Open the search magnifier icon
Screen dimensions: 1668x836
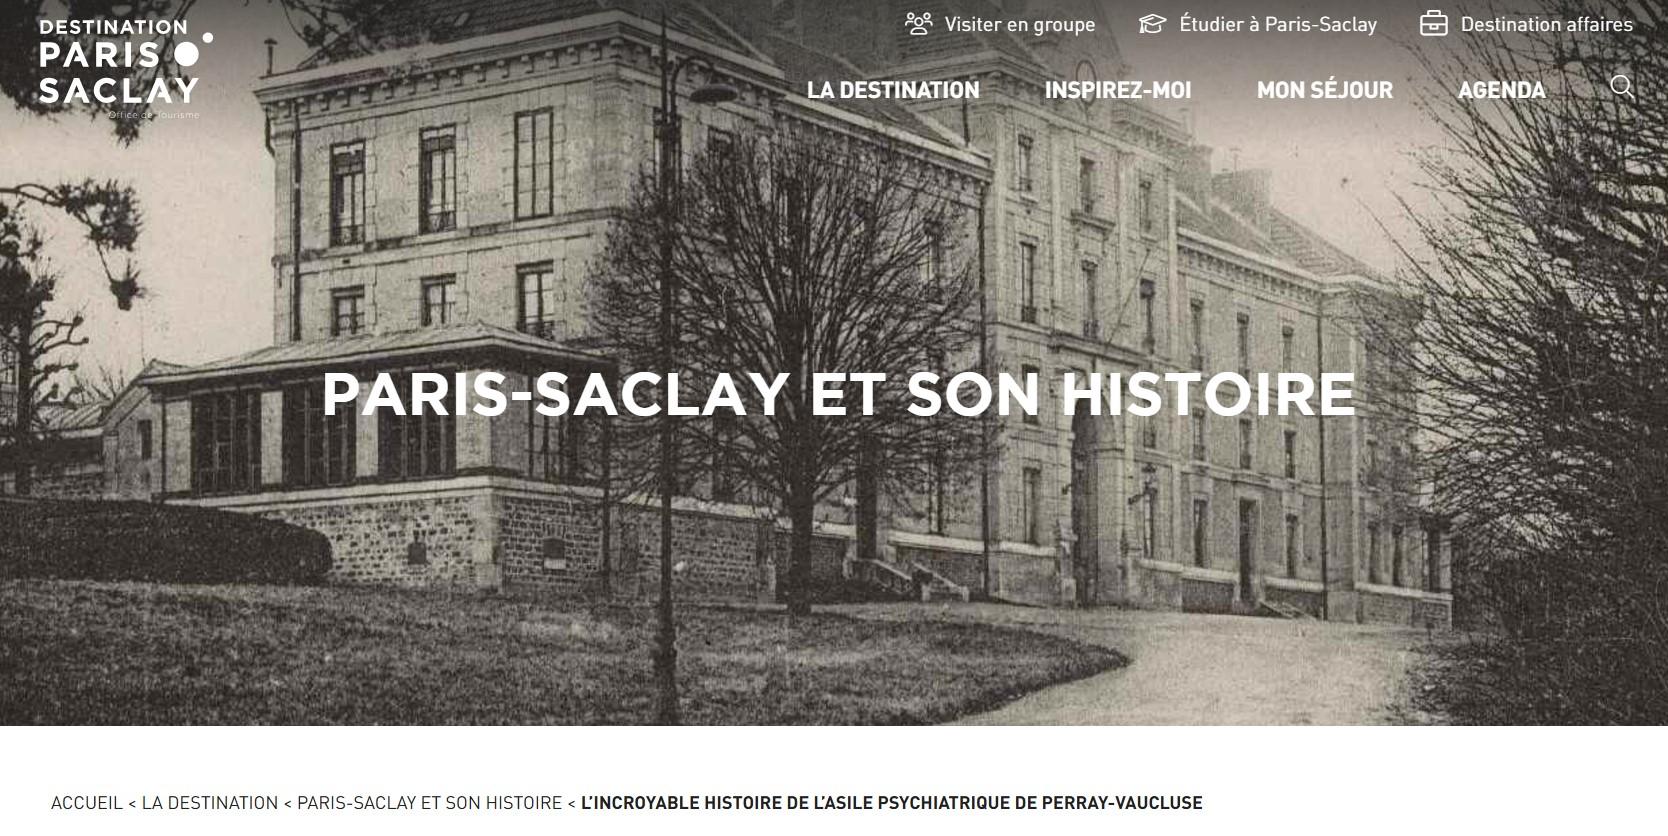[x=1622, y=87]
